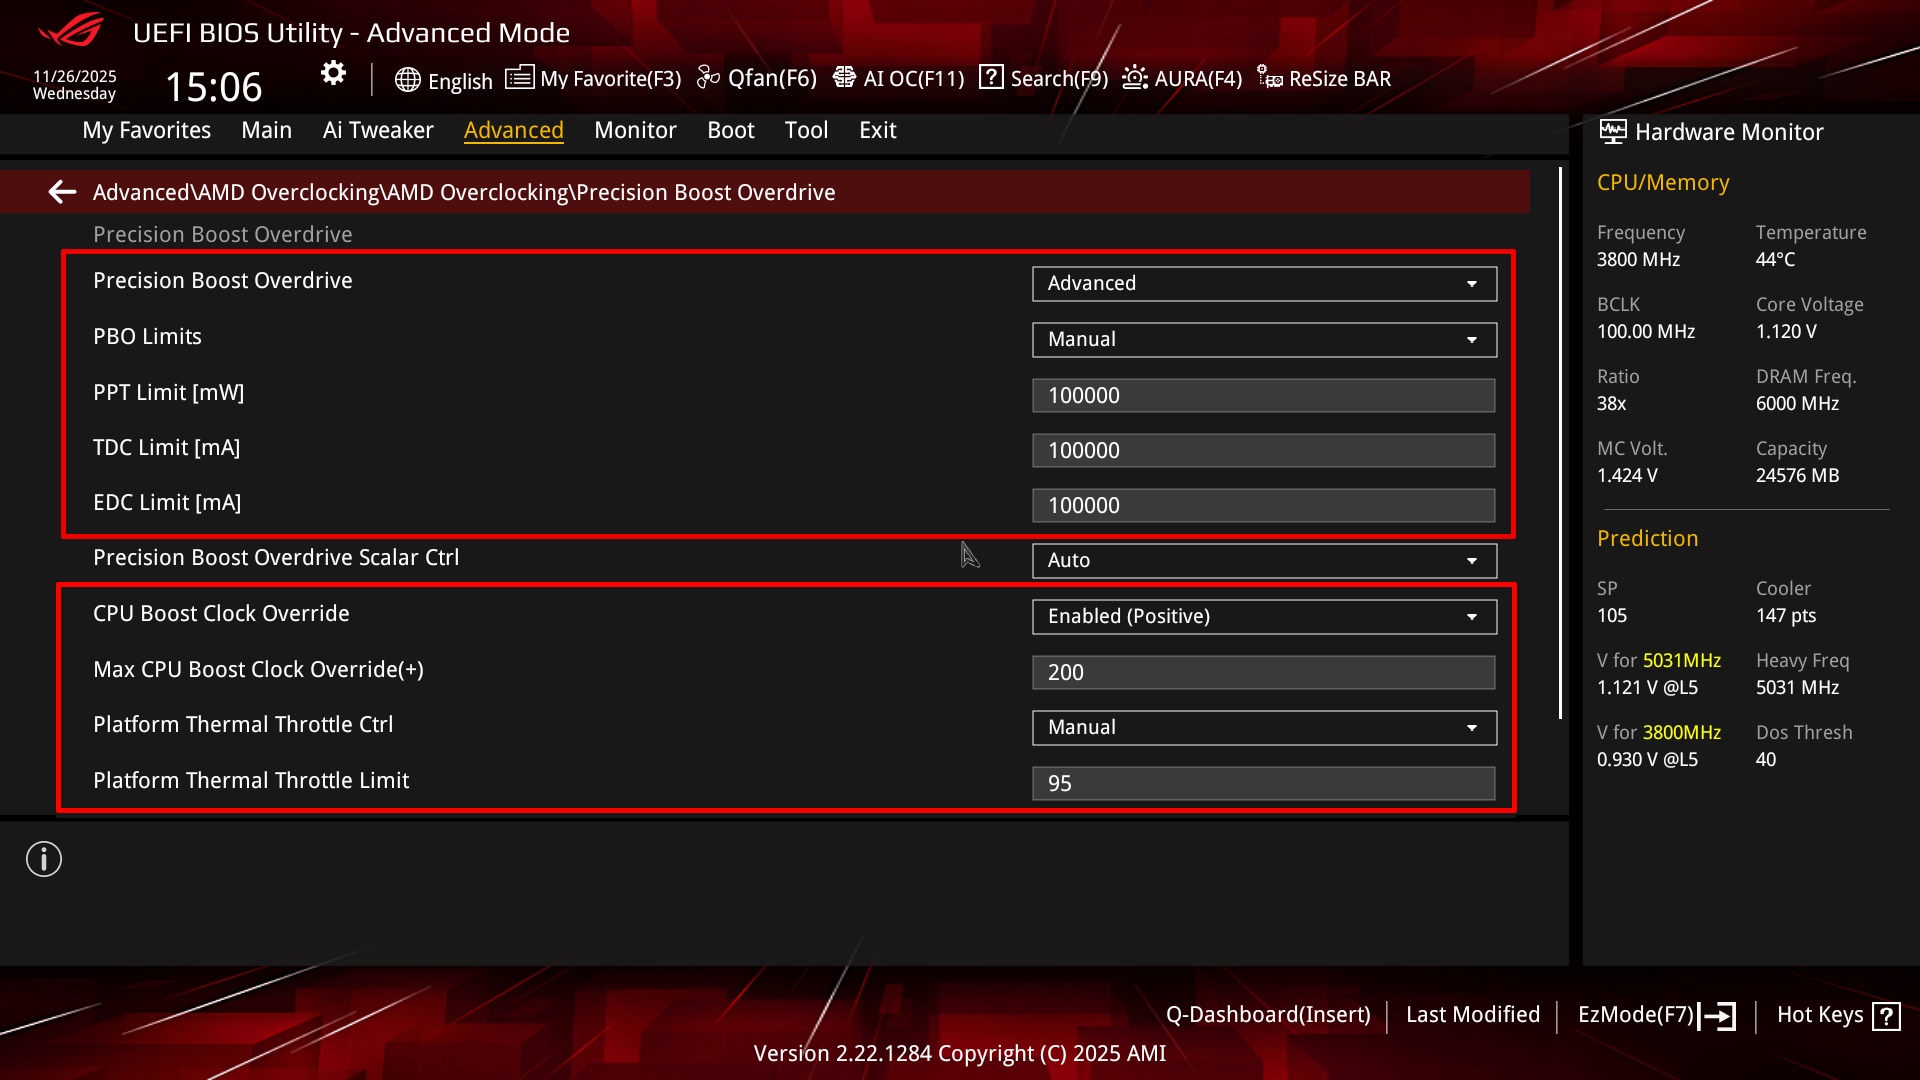Open Search(F9) question mark icon
1920x1080 pixels.
(991, 77)
